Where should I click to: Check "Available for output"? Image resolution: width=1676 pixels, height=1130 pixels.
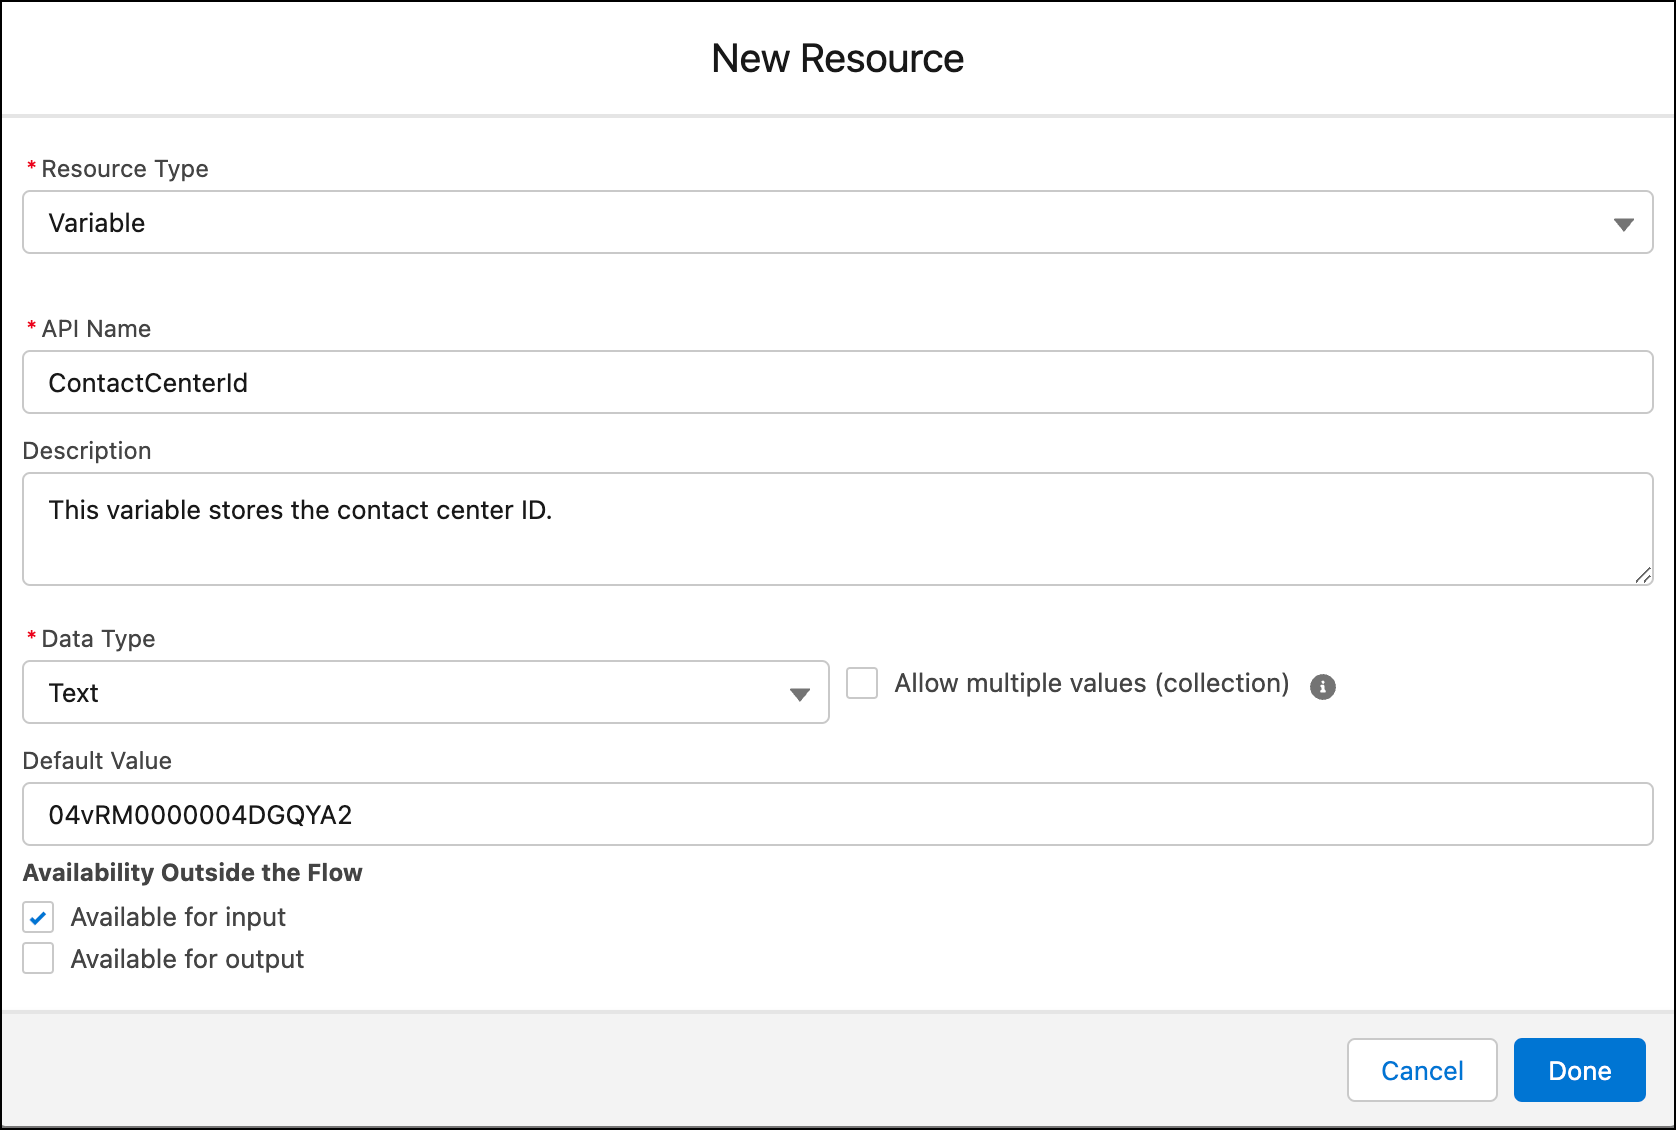[x=37, y=958]
